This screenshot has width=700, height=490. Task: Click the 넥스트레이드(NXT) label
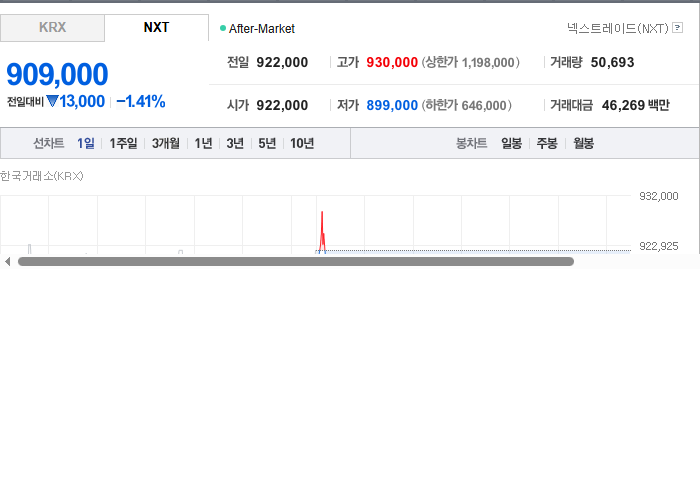617,29
